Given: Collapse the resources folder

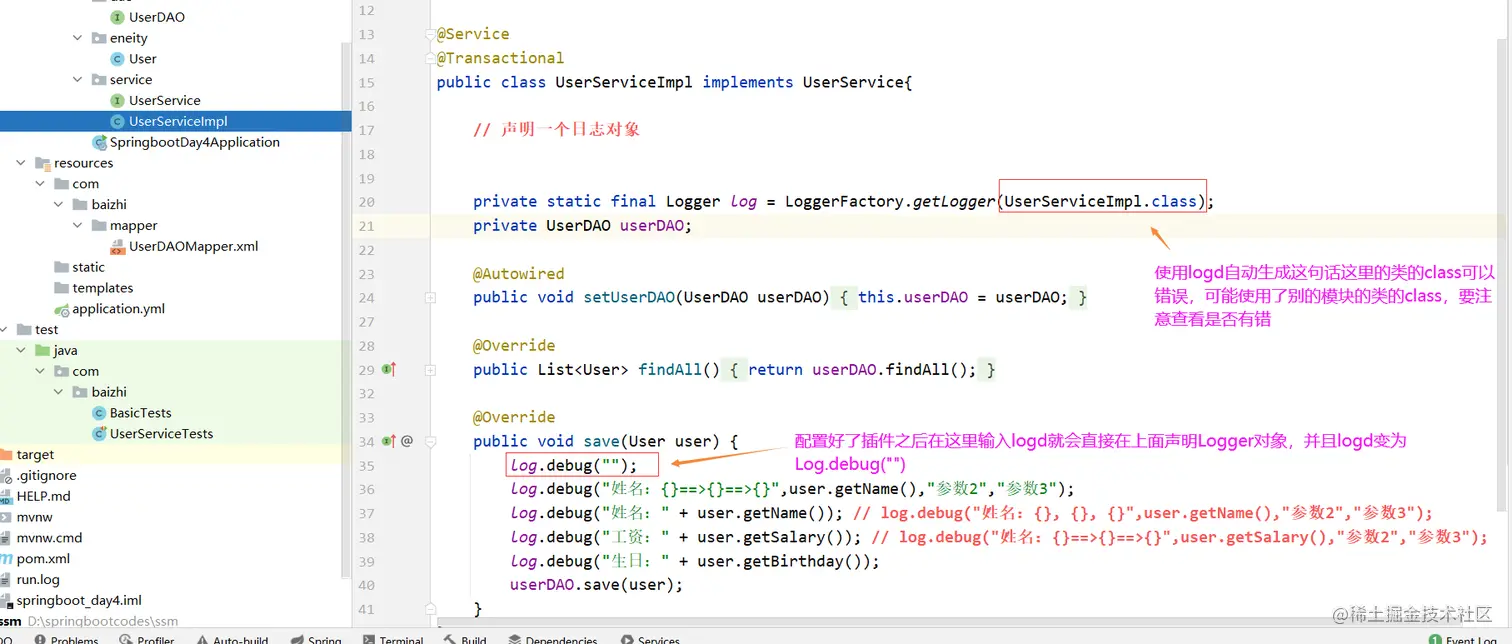Looking at the screenshot, I should pos(21,163).
